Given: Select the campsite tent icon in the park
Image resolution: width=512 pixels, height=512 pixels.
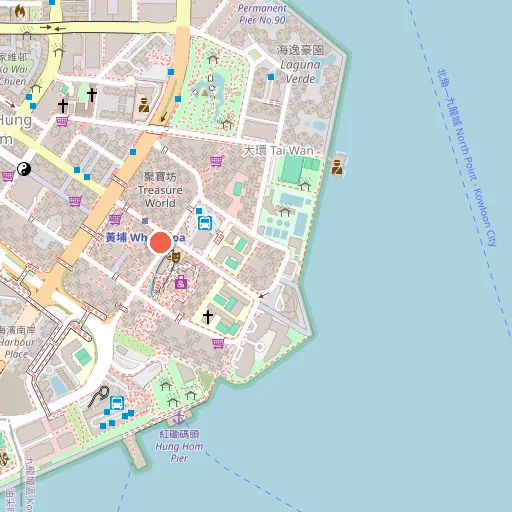Looking at the screenshot, I should pyautogui.click(x=205, y=92).
